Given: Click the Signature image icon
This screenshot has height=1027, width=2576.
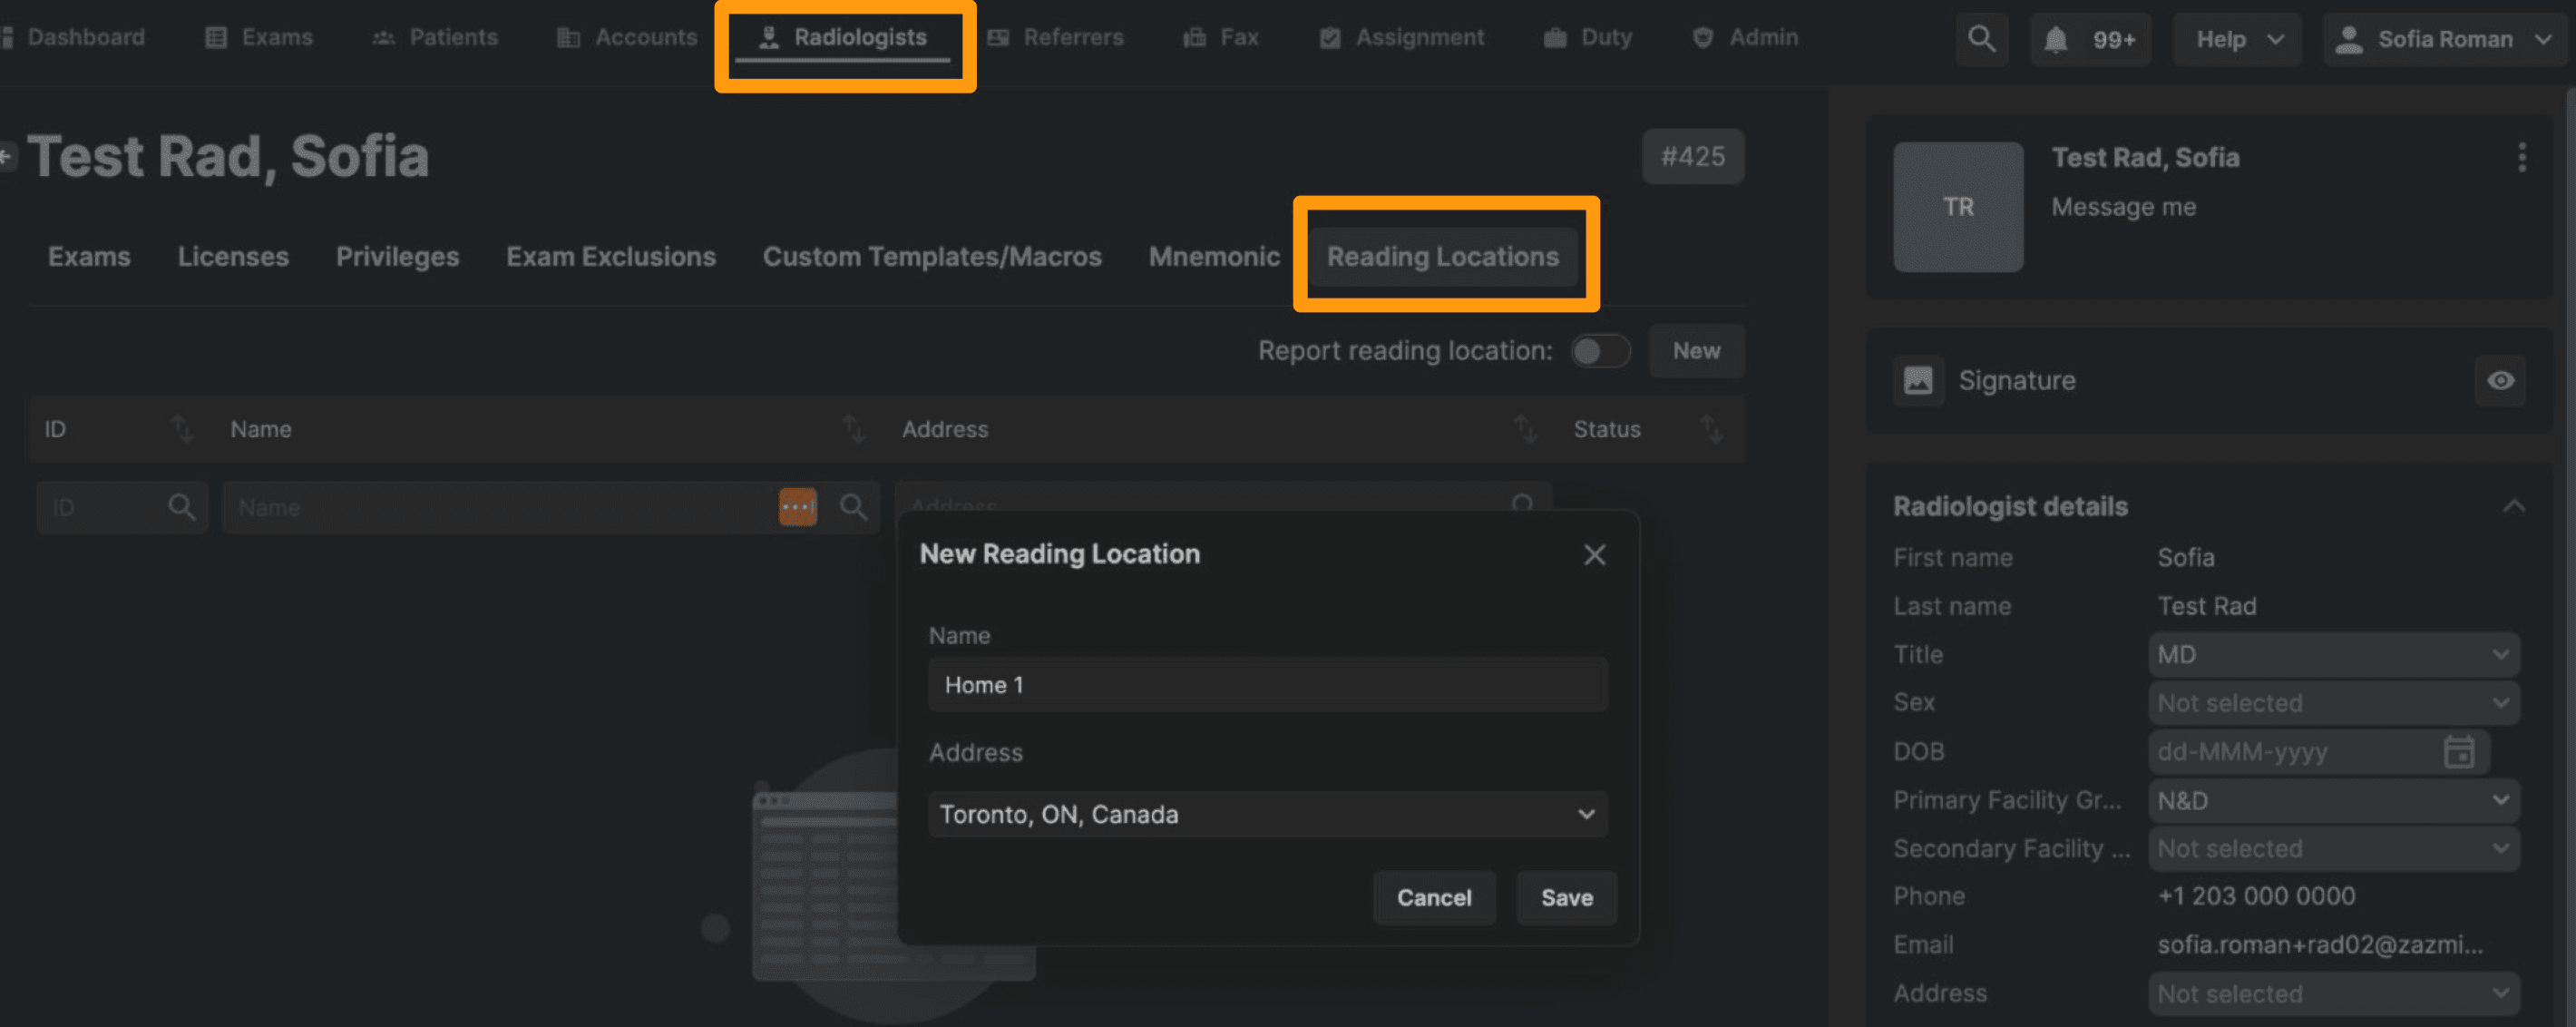Looking at the screenshot, I should (x=1917, y=380).
